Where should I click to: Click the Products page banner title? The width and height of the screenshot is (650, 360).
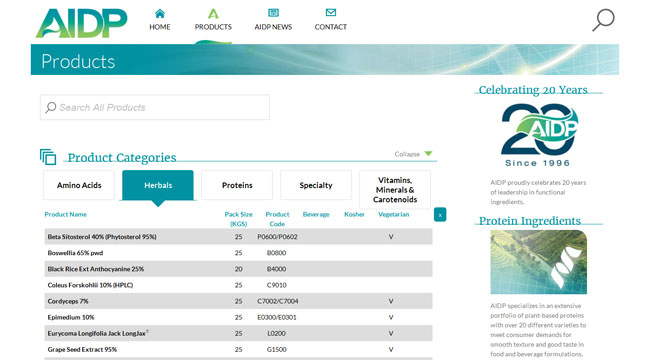pos(78,61)
